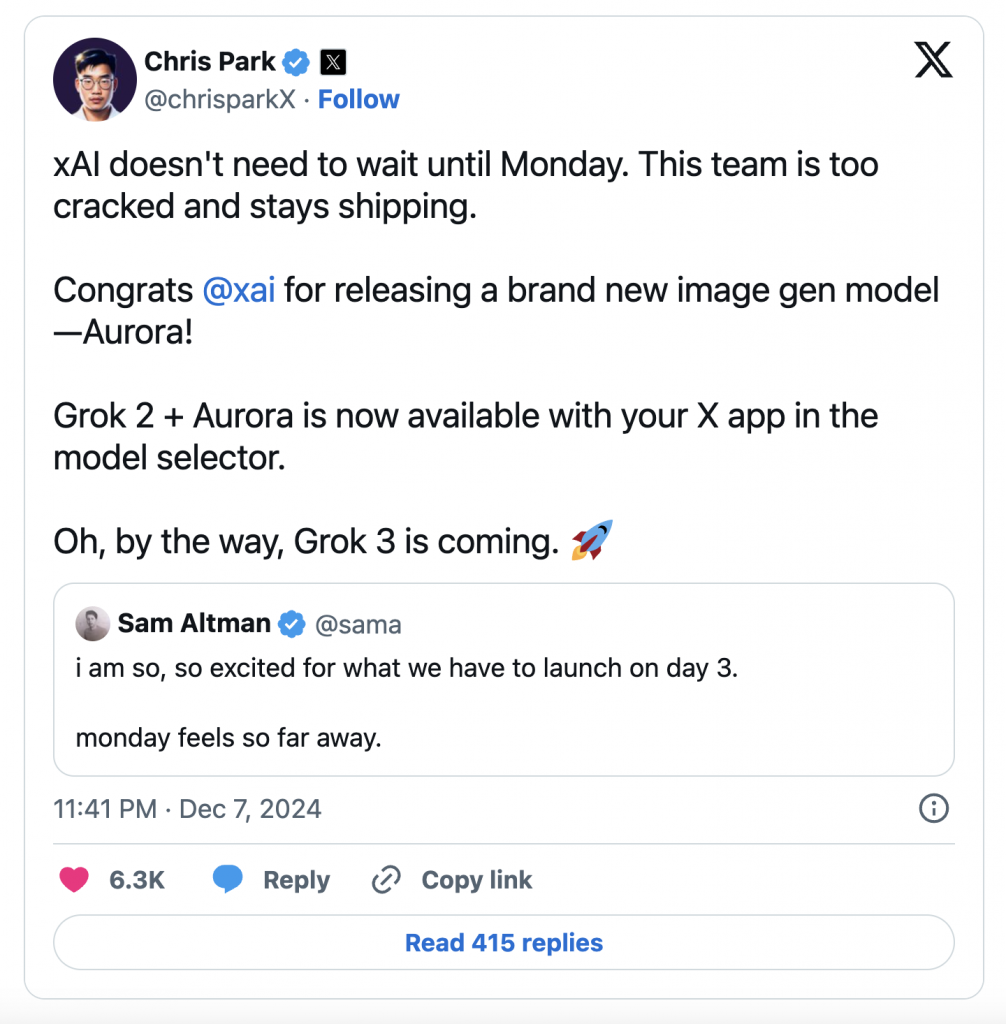
Task: Open the 11:41 PM Dec 7 timestamp
Action: 187,808
